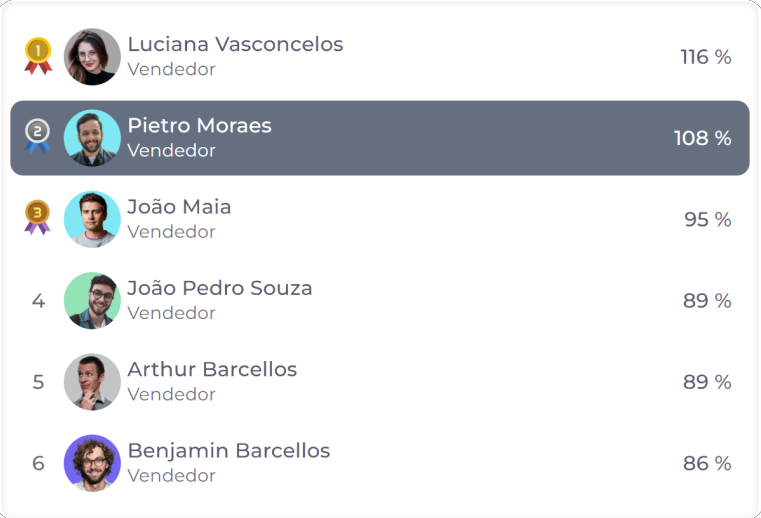Click rank number 4 in the list
This screenshot has width=761, height=518.
coord(38,301)
